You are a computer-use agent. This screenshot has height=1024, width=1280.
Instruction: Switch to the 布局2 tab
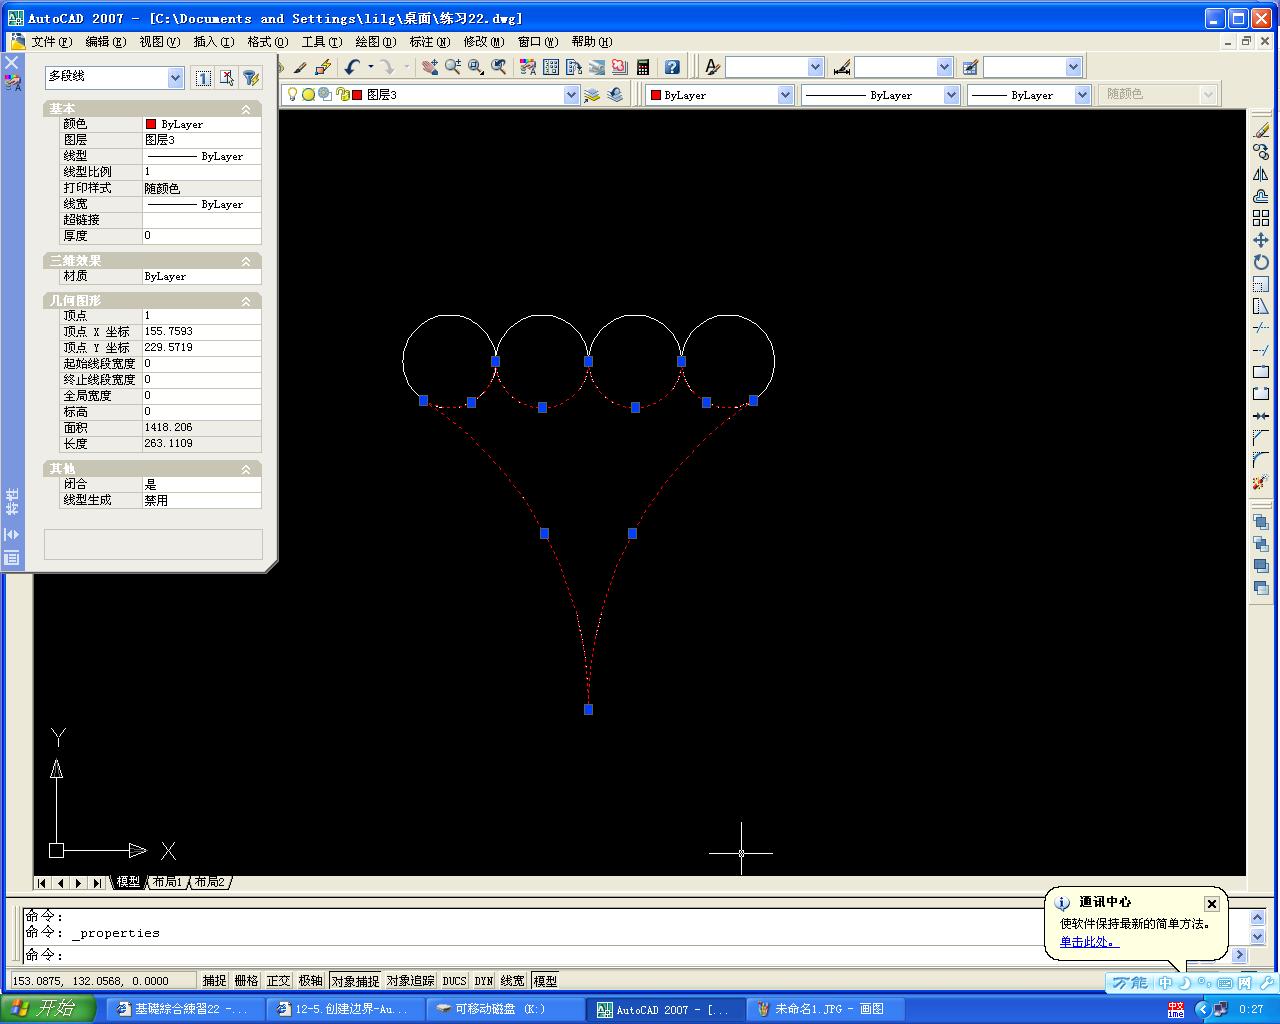[x=210, y=882]
